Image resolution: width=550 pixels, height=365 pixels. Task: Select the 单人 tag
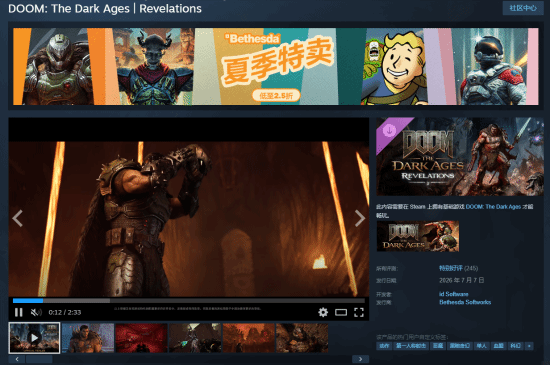click(482, 346)
